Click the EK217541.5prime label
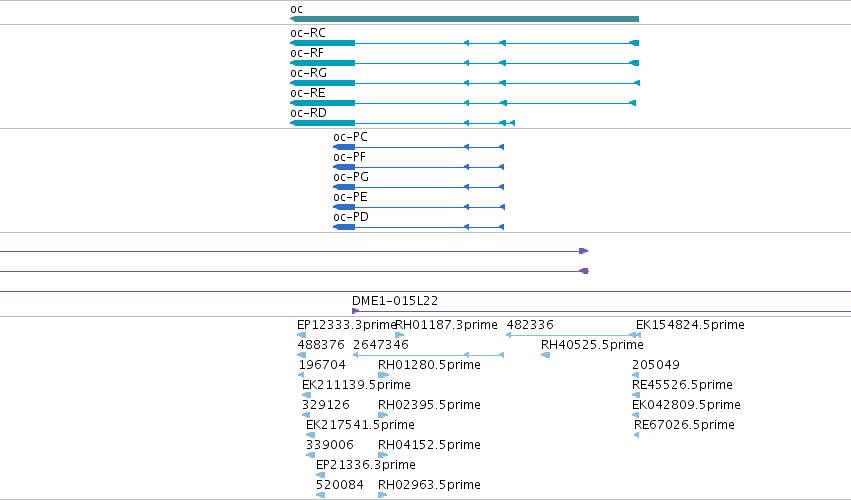This screenshot has width=851, height=500. point(360,425)
